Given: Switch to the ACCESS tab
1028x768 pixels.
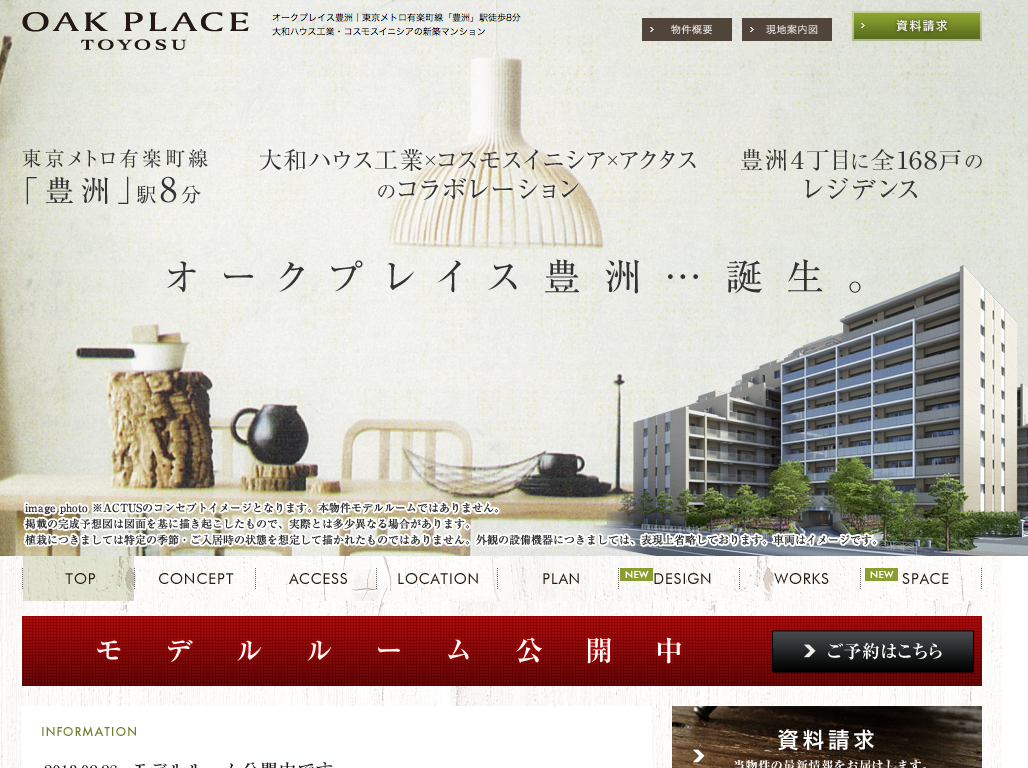Looking at the screenshot, I should click(x=318, y=579).
